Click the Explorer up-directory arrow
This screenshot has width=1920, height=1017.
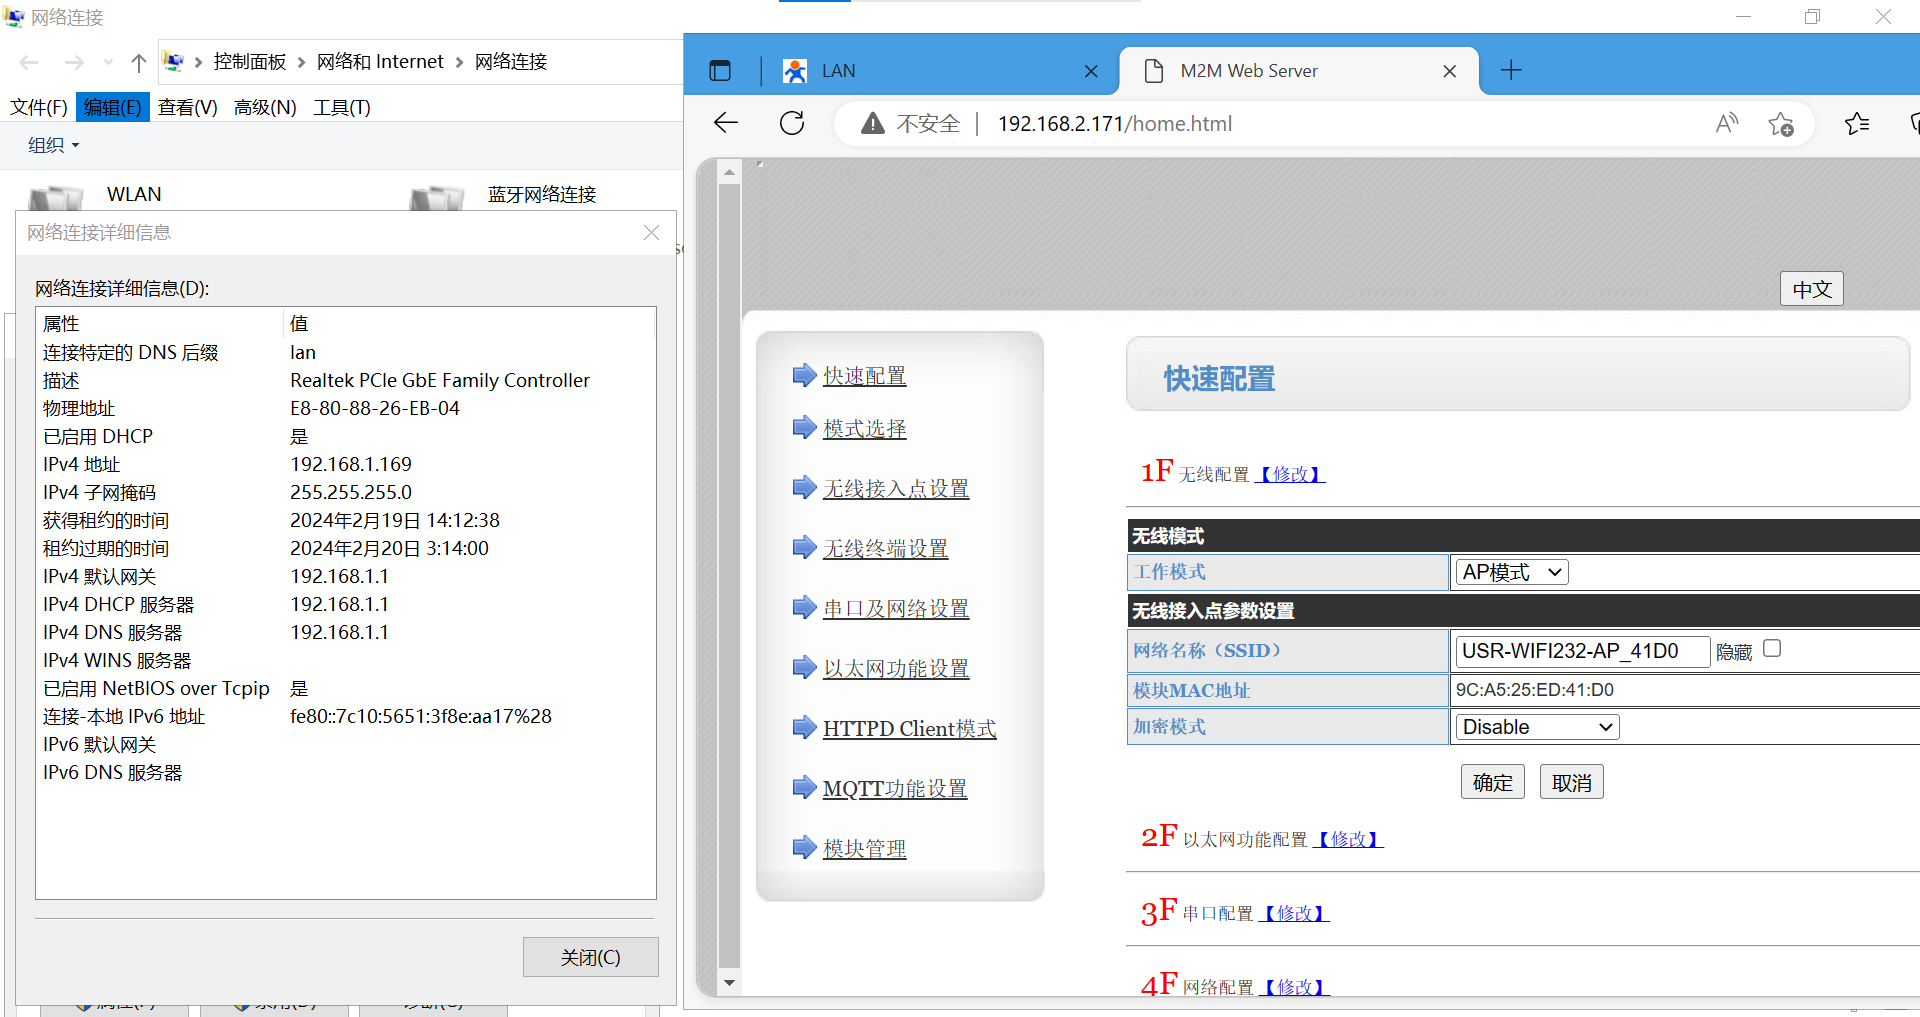coord(139,62)
